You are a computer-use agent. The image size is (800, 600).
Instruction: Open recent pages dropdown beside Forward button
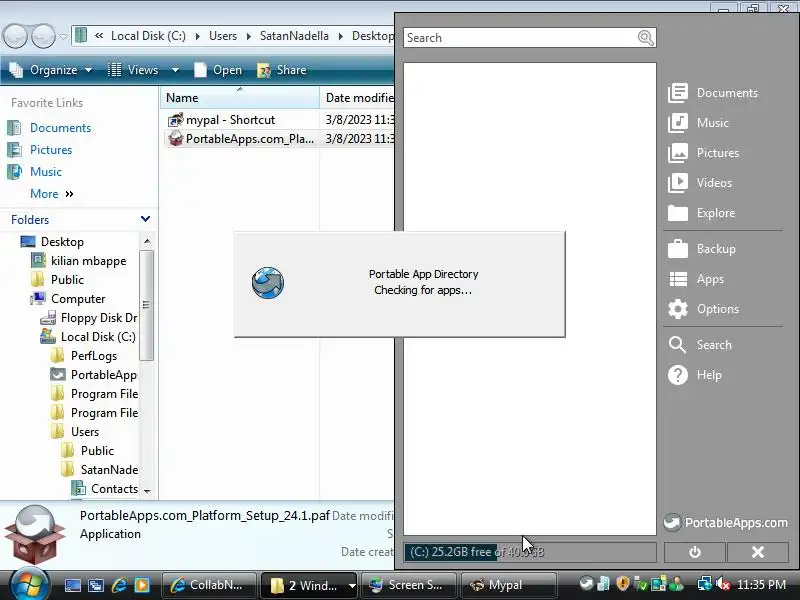[63, 37]
